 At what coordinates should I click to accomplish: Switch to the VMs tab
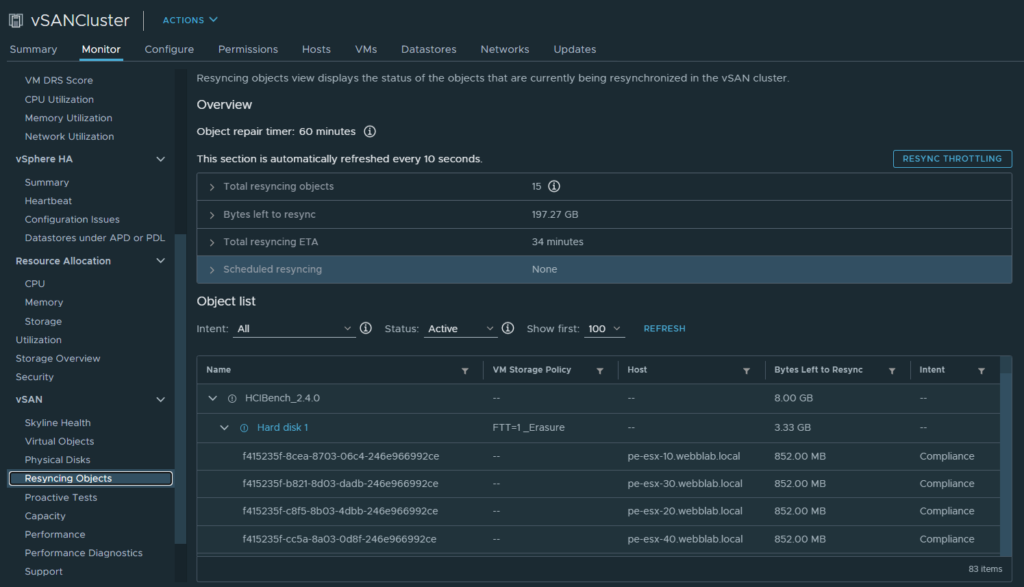(366, 49)
